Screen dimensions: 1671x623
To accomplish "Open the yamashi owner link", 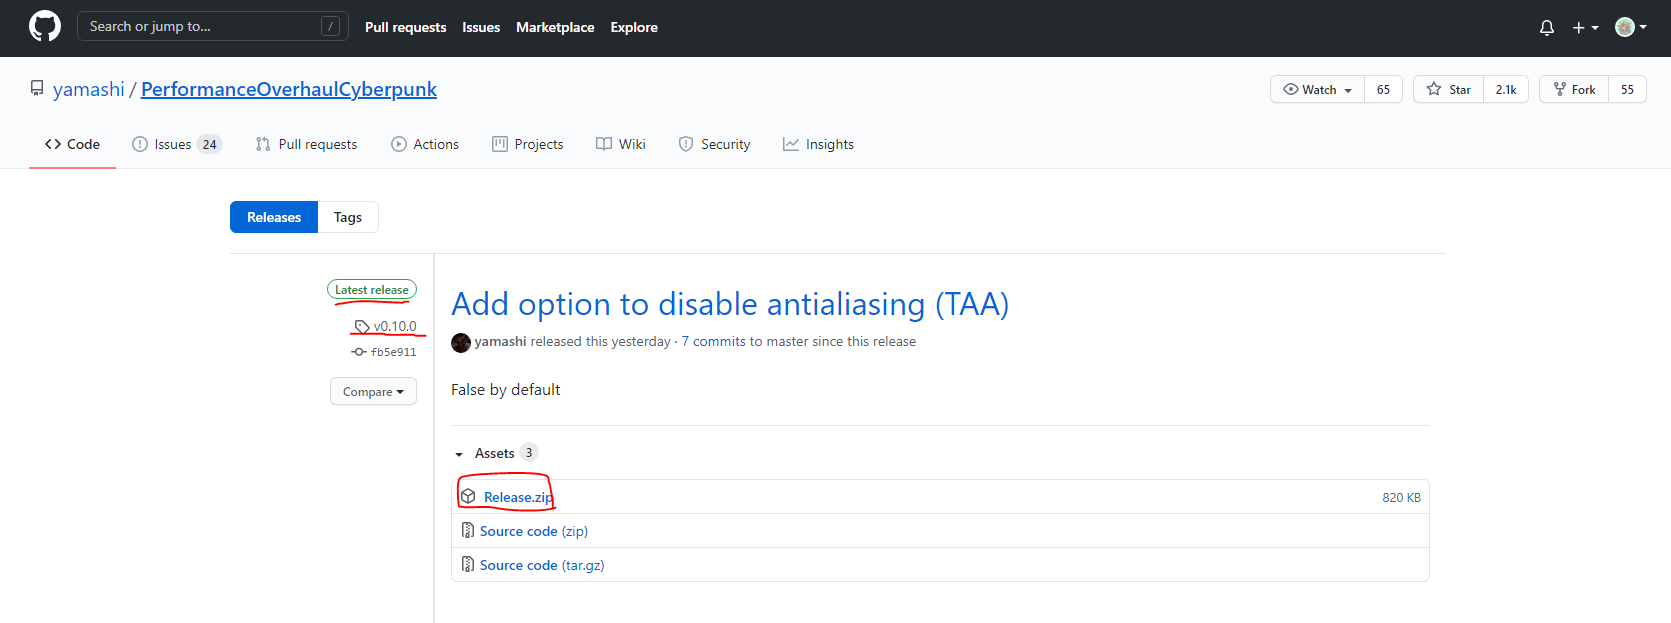I will (89, 89).
